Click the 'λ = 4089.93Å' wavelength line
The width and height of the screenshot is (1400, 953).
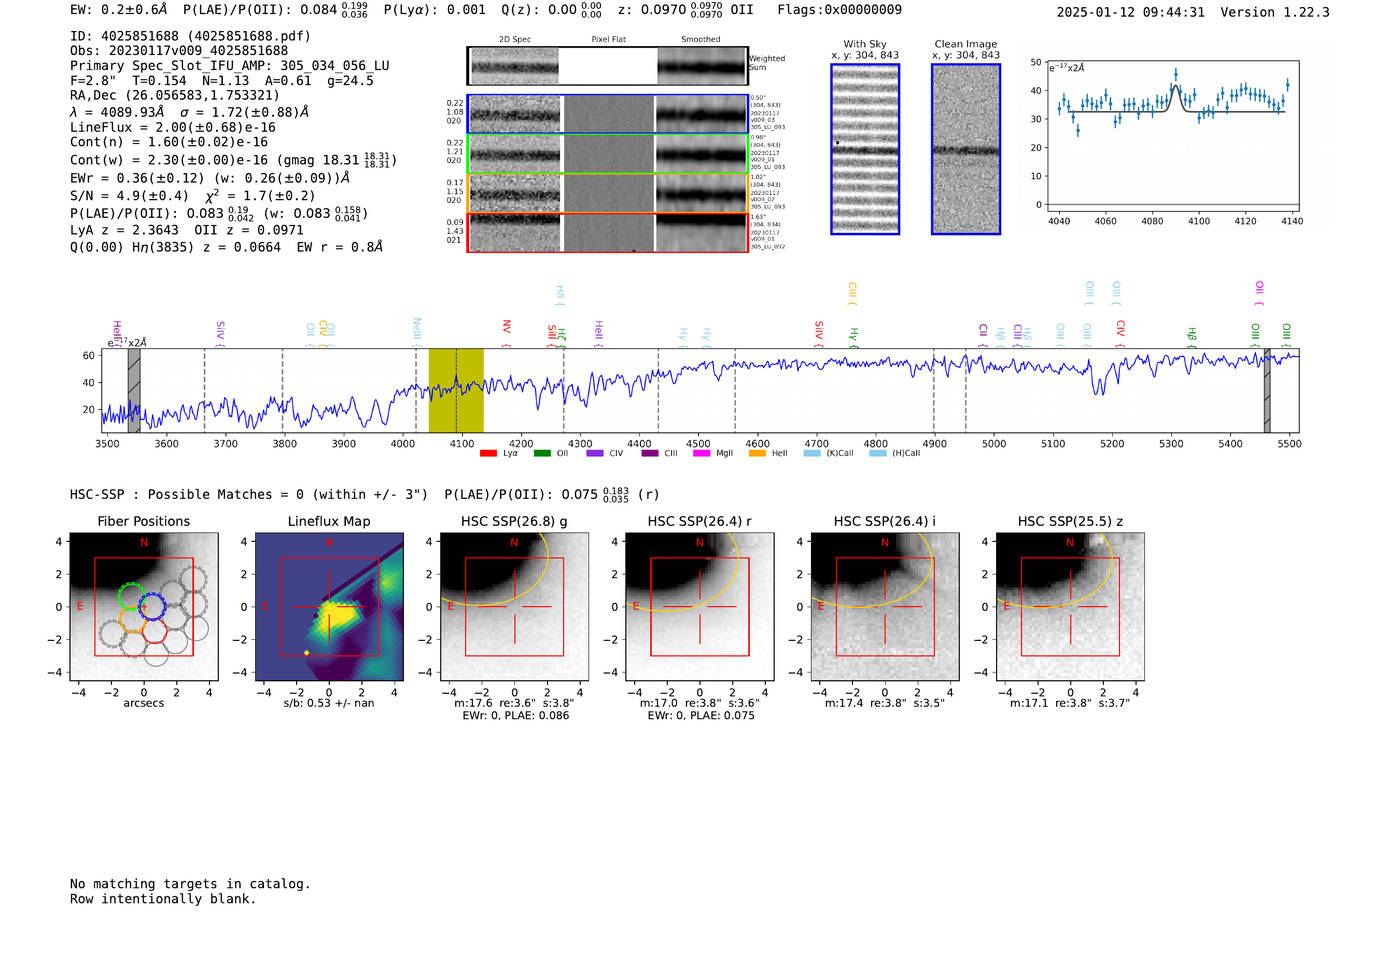pyautogui.click(x=189, y=112)
